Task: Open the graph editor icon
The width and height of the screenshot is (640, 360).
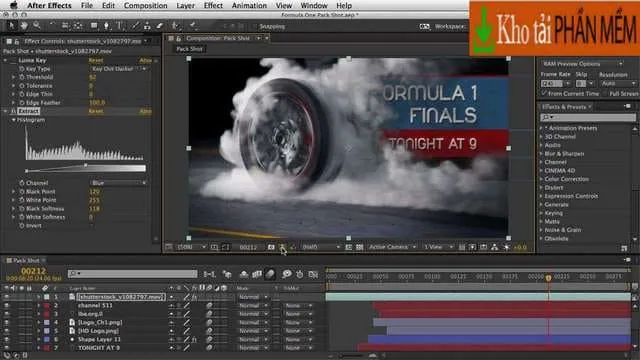Action: coord(313,274)
